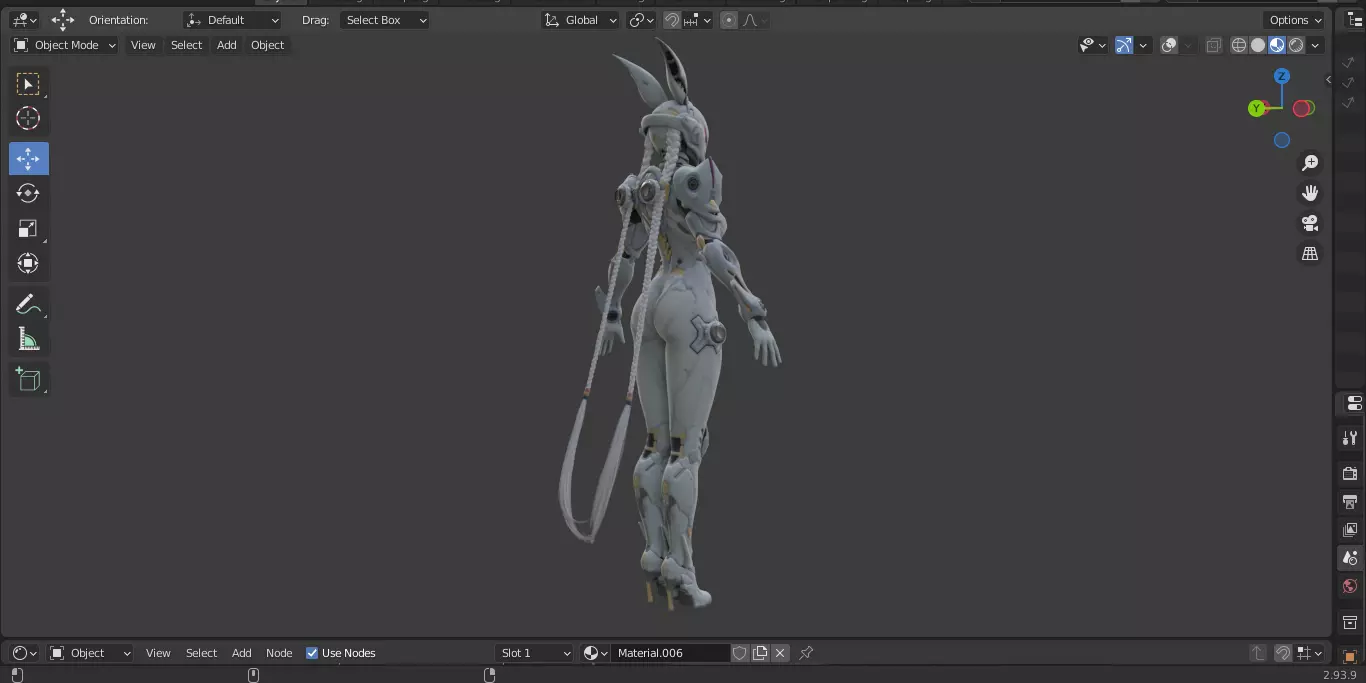
Task: Open the viewport View menu
Action: coord(143,45)
